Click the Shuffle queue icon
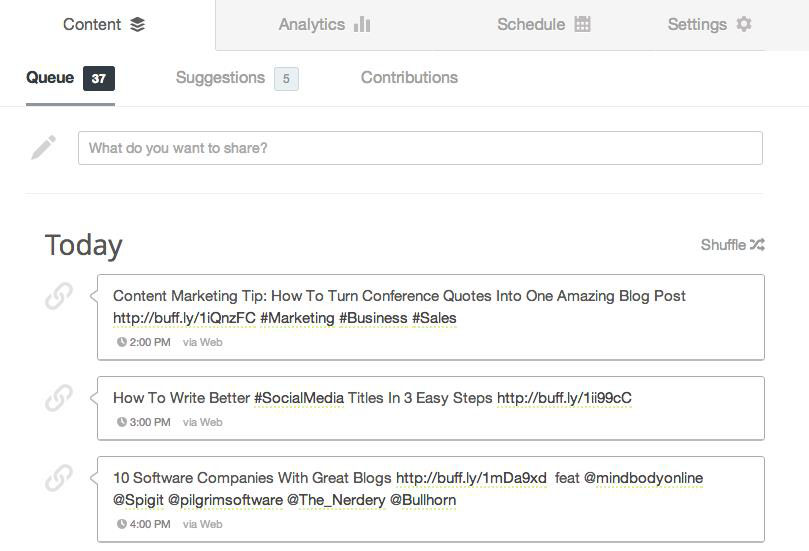The image size is (809, 551). point(757,245)
